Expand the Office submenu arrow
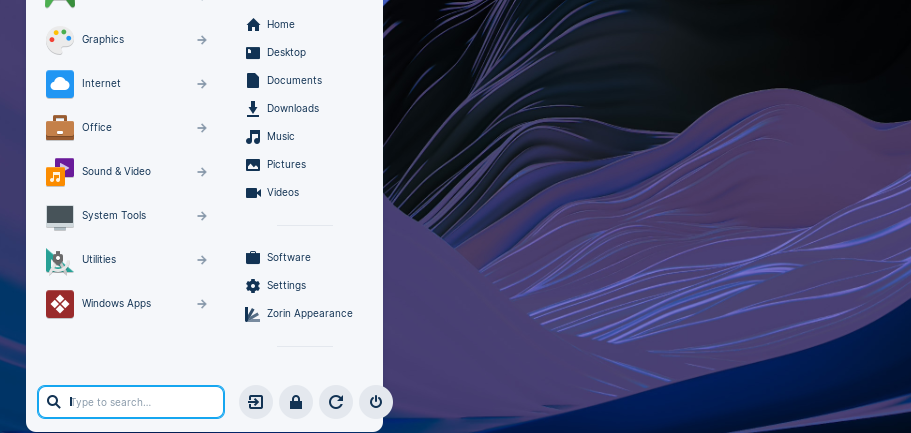 click(202, 128)
